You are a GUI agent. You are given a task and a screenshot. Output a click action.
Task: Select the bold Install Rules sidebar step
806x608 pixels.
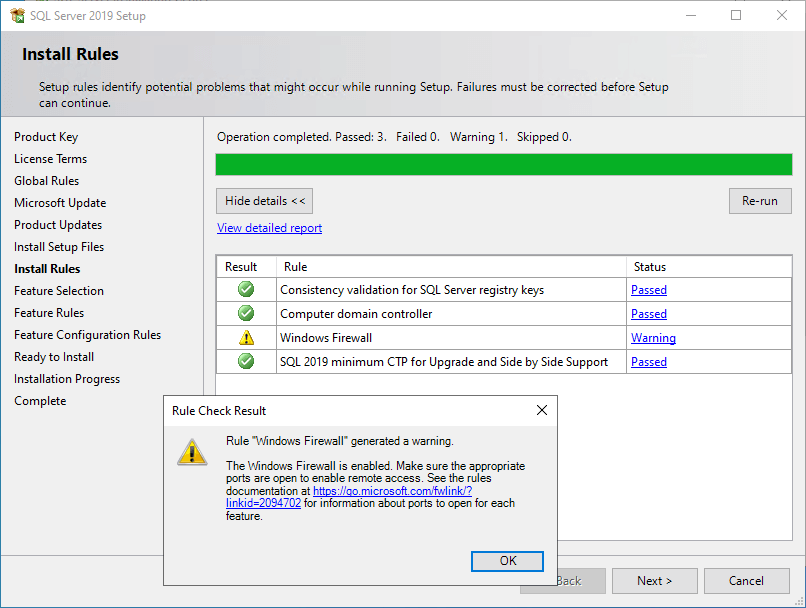pos(47,269)
